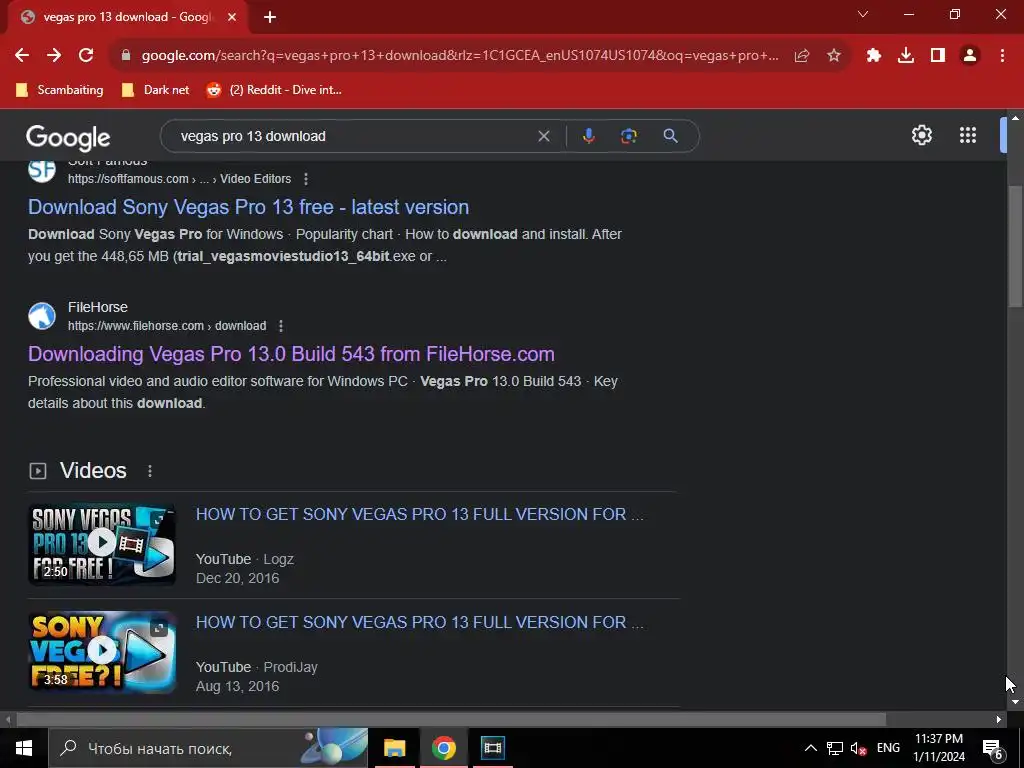1024x768 pixels.
Task: Open the Videos section options menu
Action: 150,471
